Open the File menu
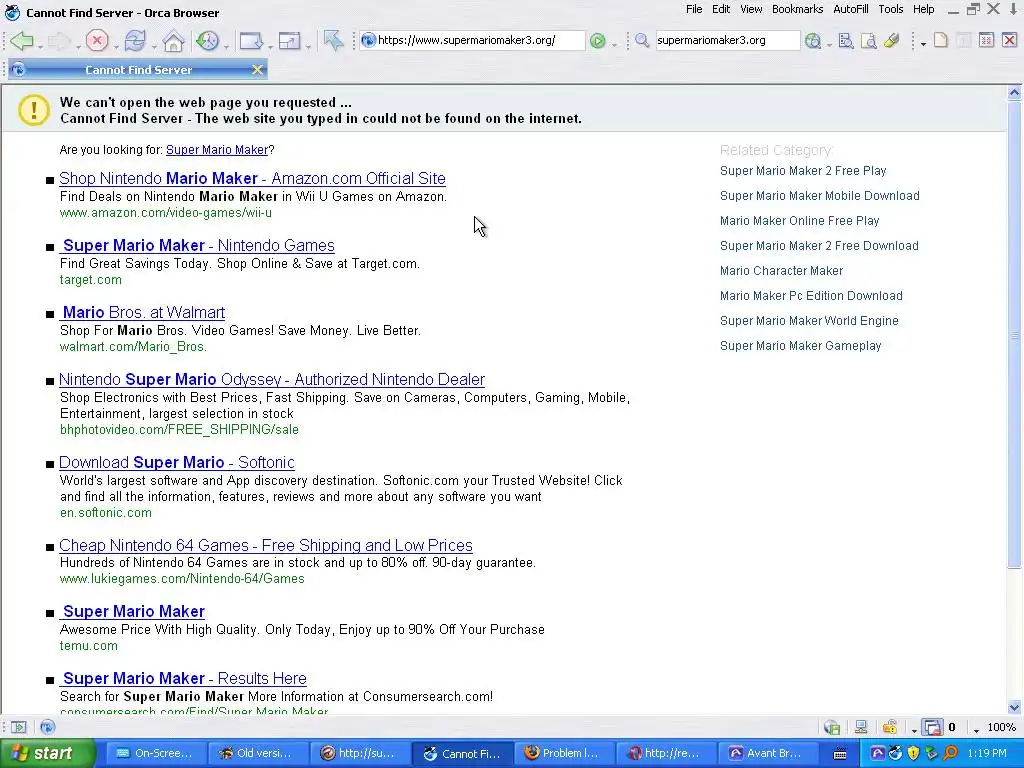 (x=694, y=9)
